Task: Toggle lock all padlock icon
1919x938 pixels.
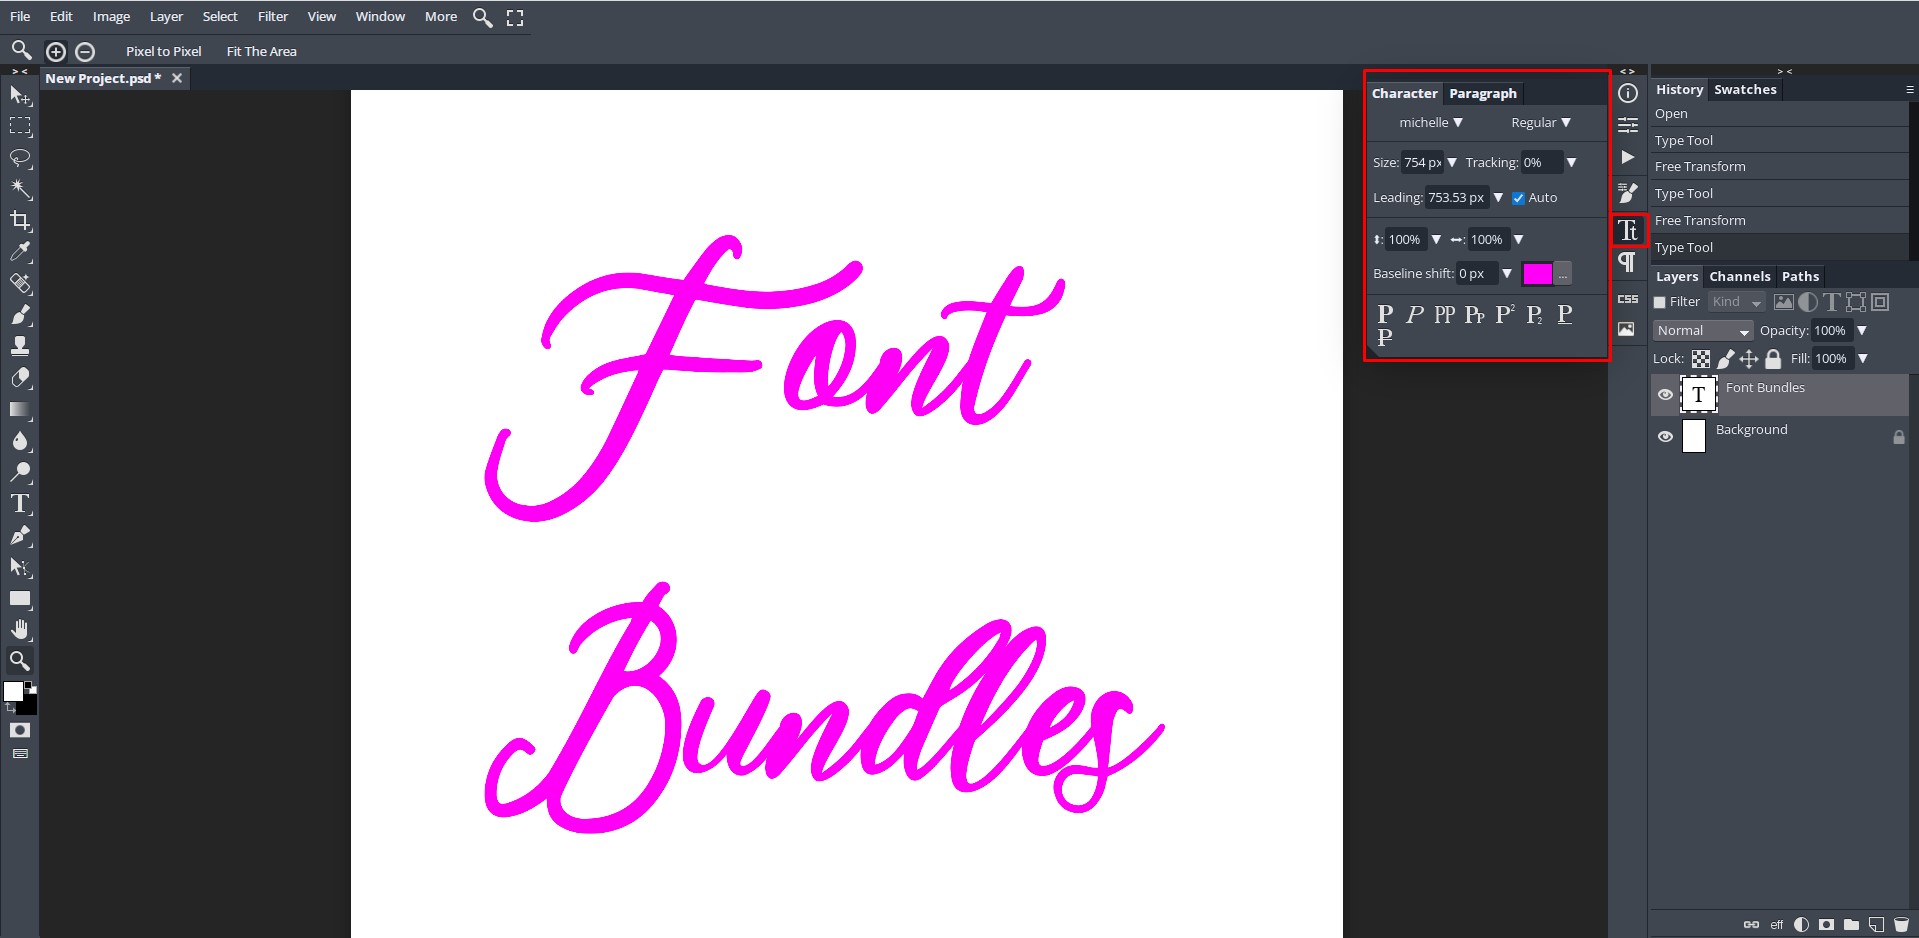Action: tap(1773, 359)
